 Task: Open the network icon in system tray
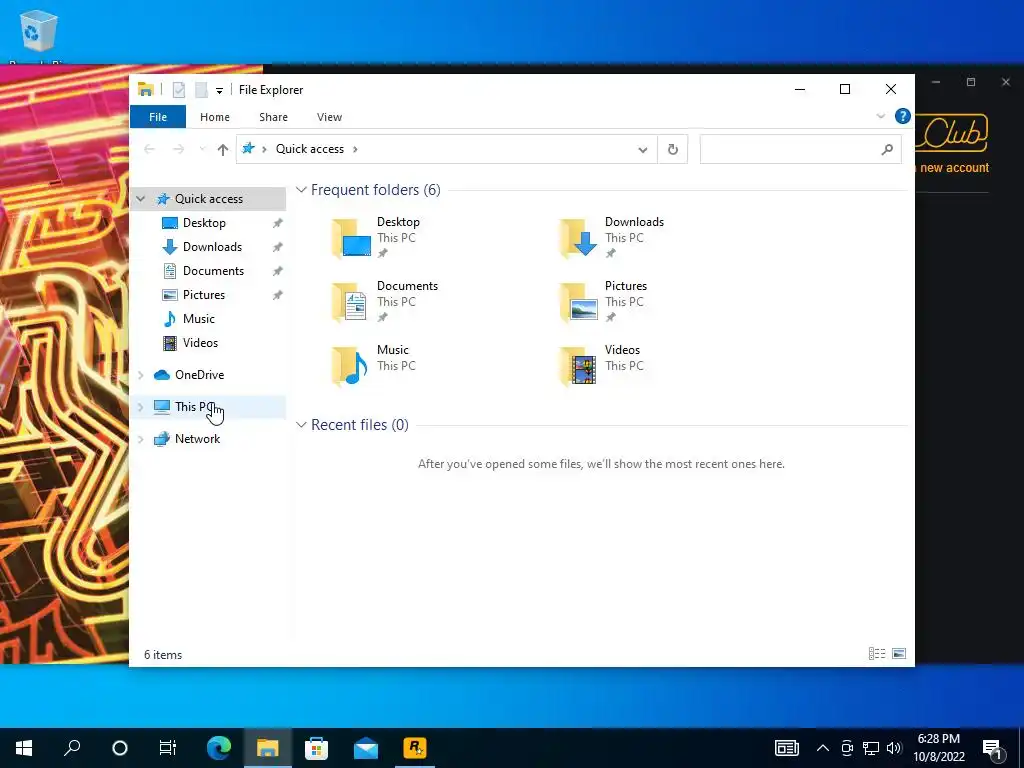tap(871, 748)
